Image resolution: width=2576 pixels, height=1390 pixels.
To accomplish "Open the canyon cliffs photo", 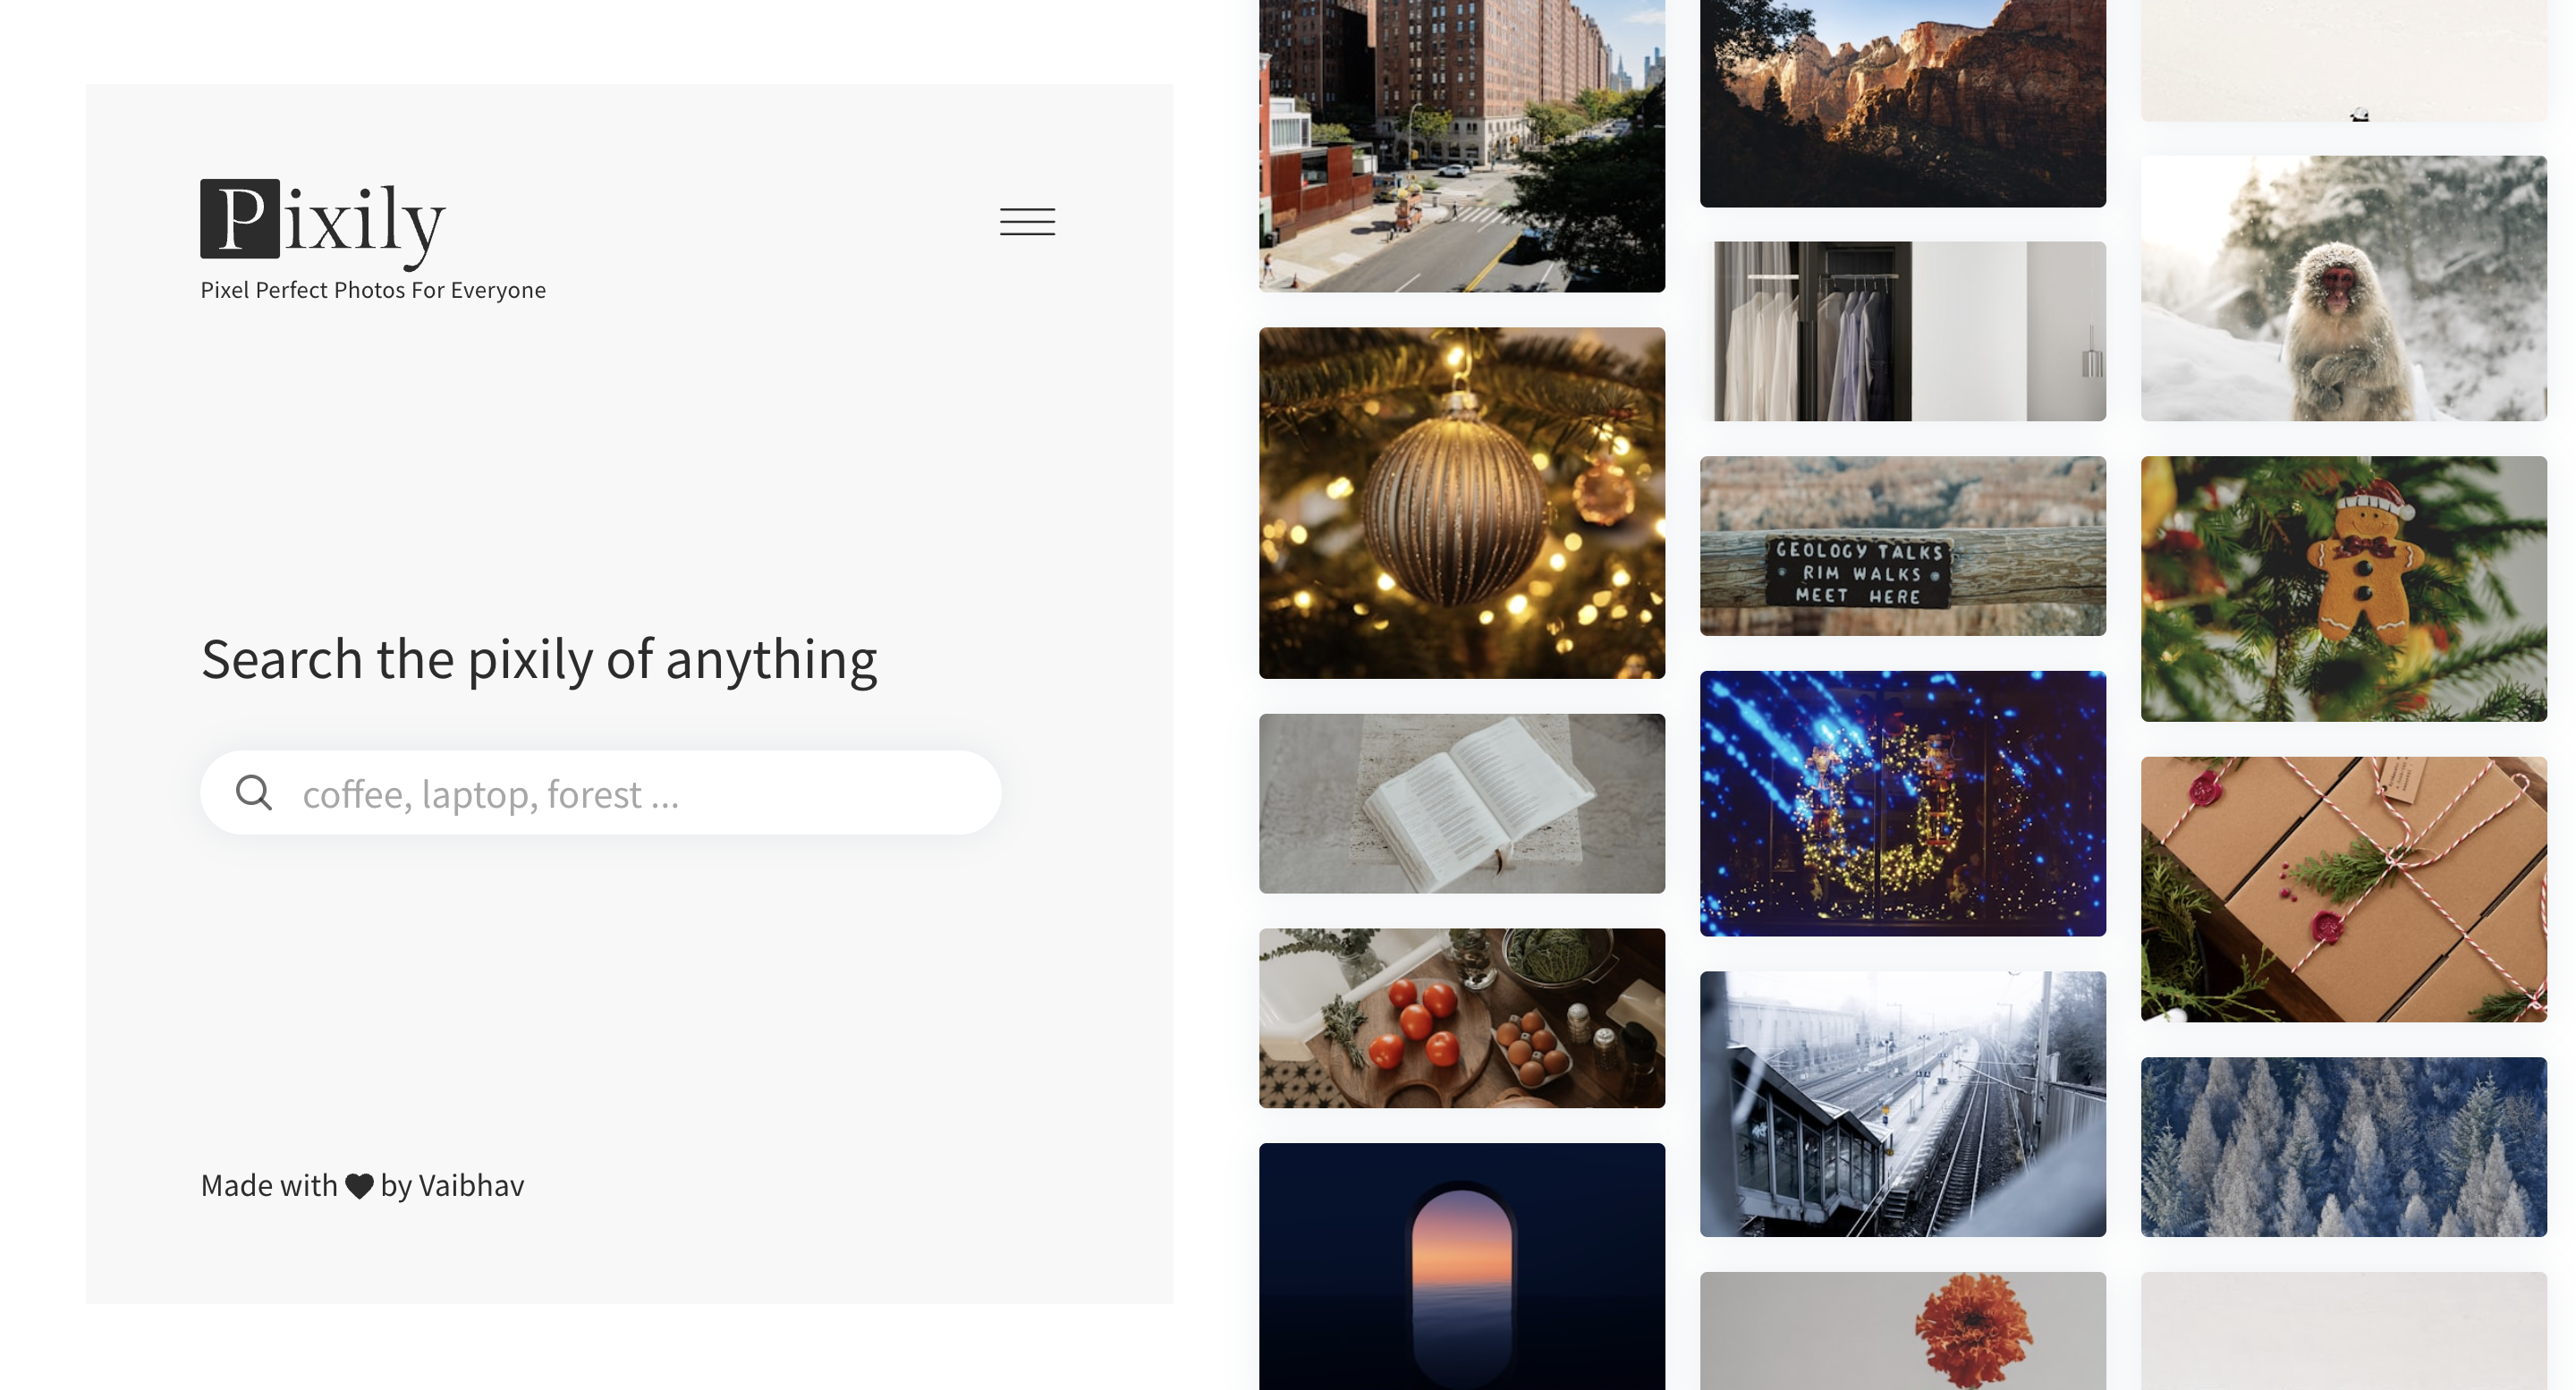I will coord(1903,103).
